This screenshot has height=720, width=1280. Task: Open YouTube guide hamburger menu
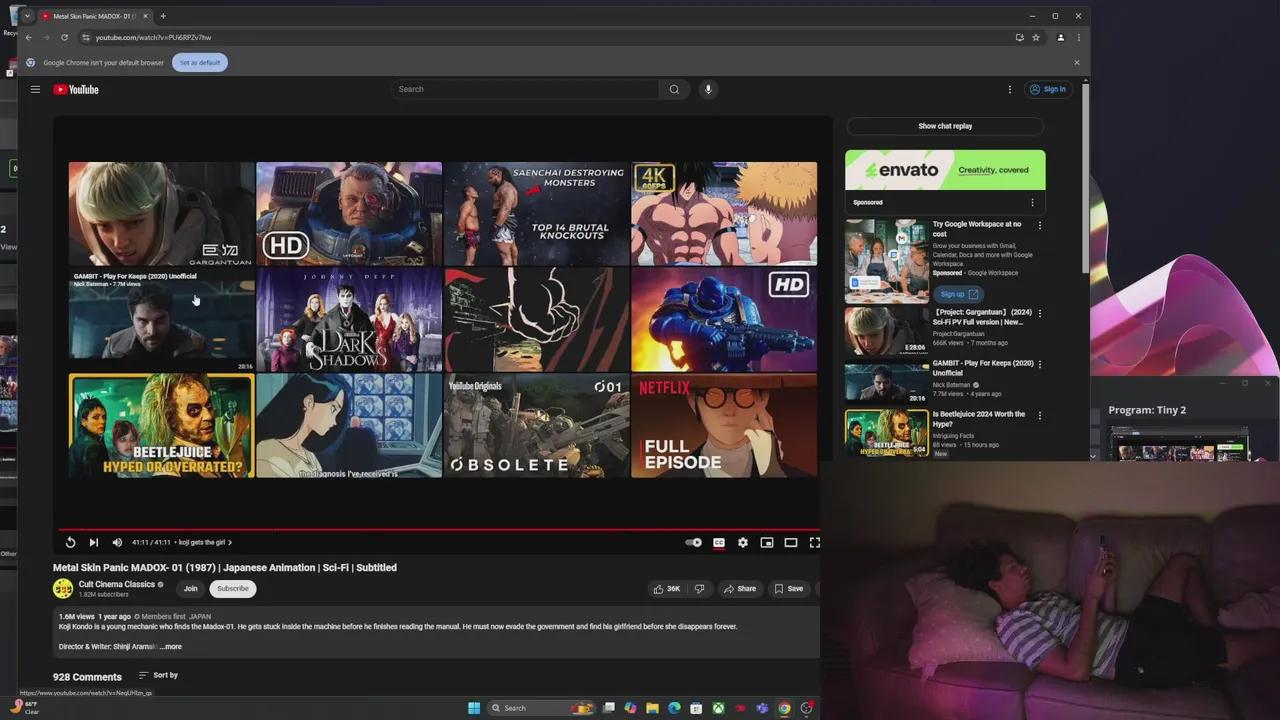(35, 89)
